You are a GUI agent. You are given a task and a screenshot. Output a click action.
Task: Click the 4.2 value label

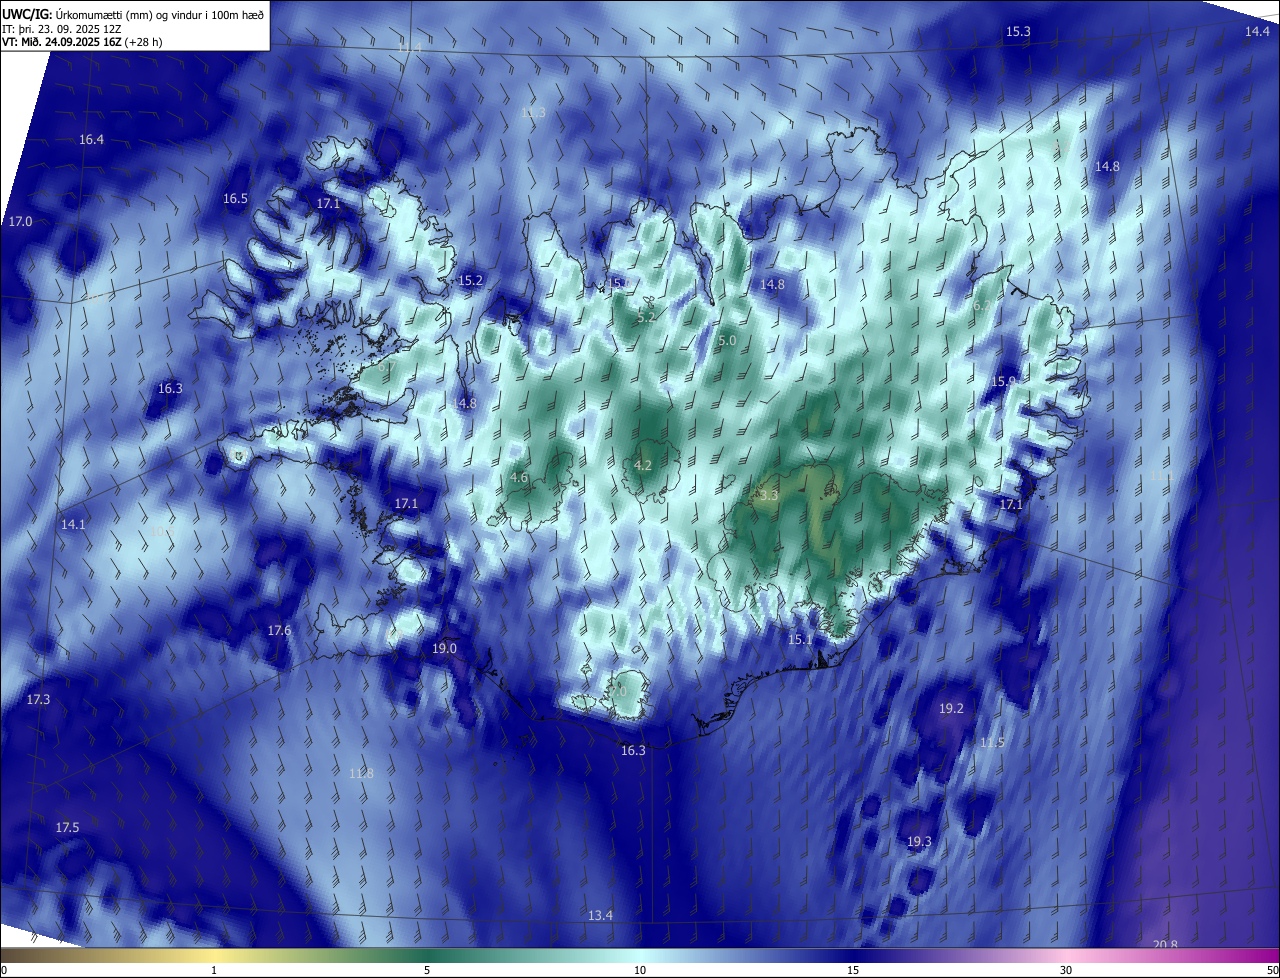pyautogui.click(x=643, y=466)
